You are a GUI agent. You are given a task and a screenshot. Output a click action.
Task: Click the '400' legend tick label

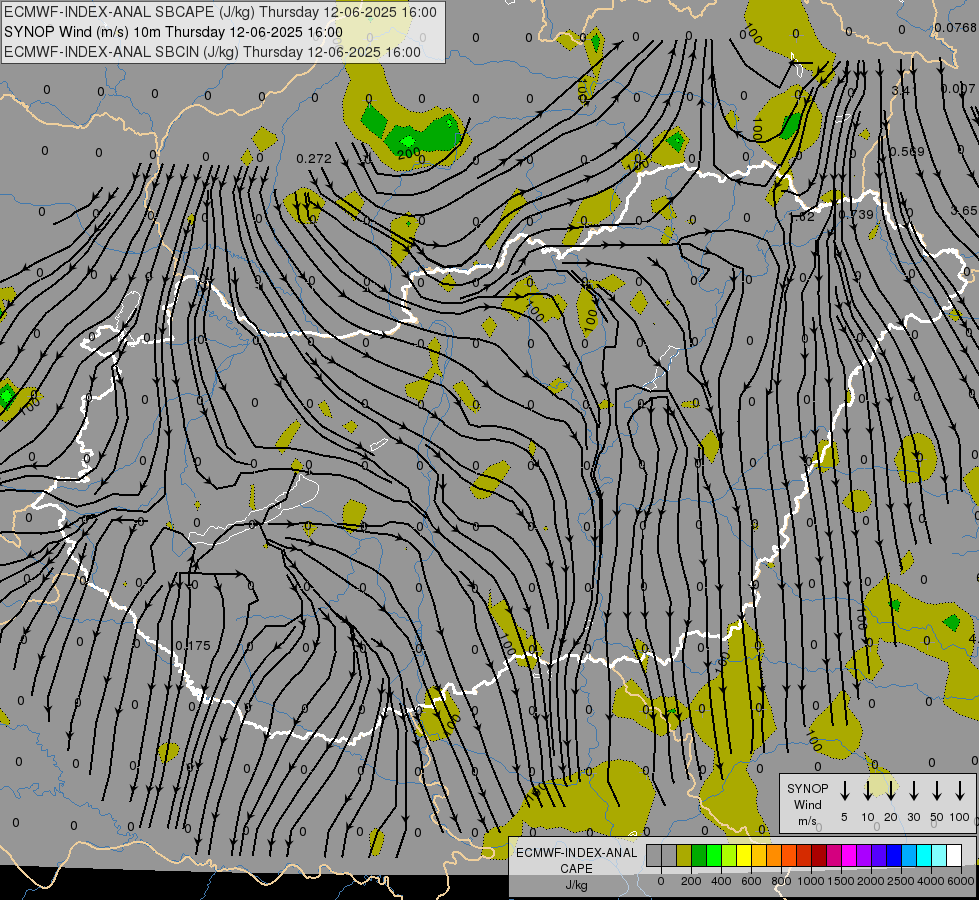pyautogui.click(x=721, y=881)
